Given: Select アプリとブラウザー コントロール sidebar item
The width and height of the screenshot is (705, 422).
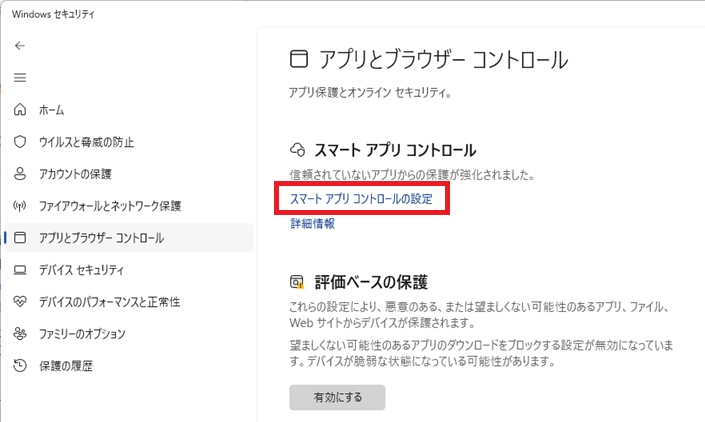Looking at the screenshot, I should point(129,237).
